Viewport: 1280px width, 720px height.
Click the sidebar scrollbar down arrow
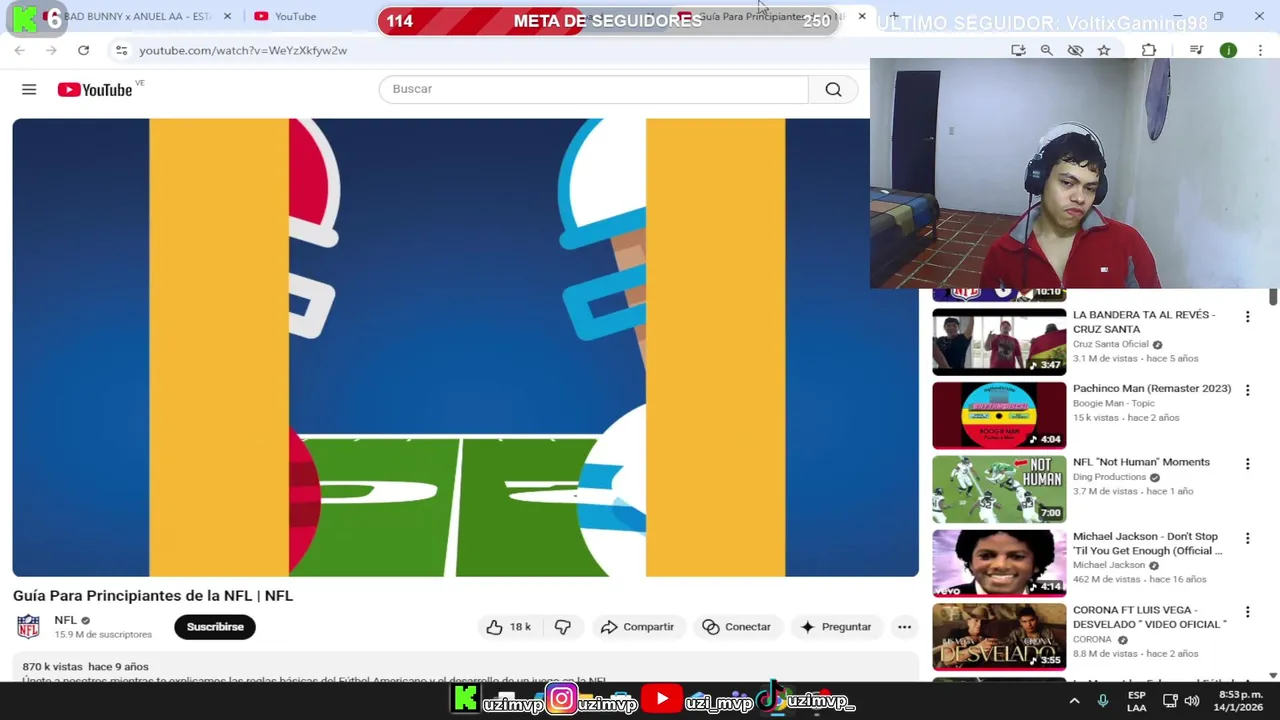[x=1273, y=676]
